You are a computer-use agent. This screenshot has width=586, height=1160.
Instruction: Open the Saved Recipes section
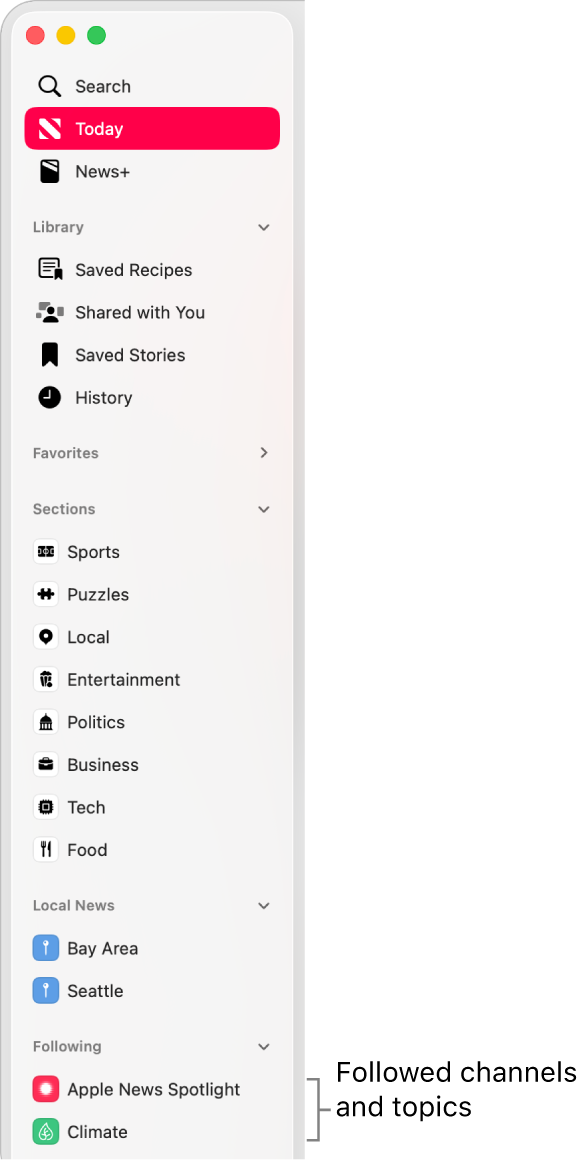[133, 269]
